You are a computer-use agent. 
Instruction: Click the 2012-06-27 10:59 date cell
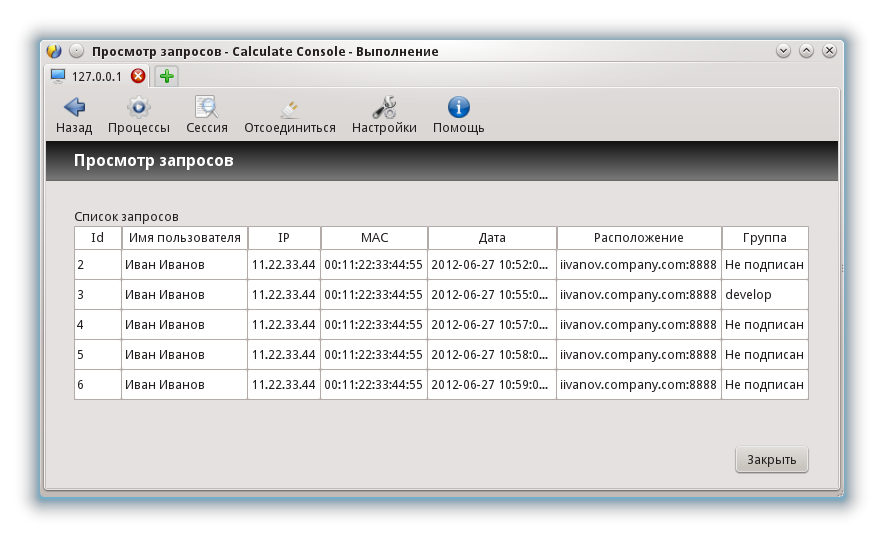pyautogui.click(x=492, y=385)
